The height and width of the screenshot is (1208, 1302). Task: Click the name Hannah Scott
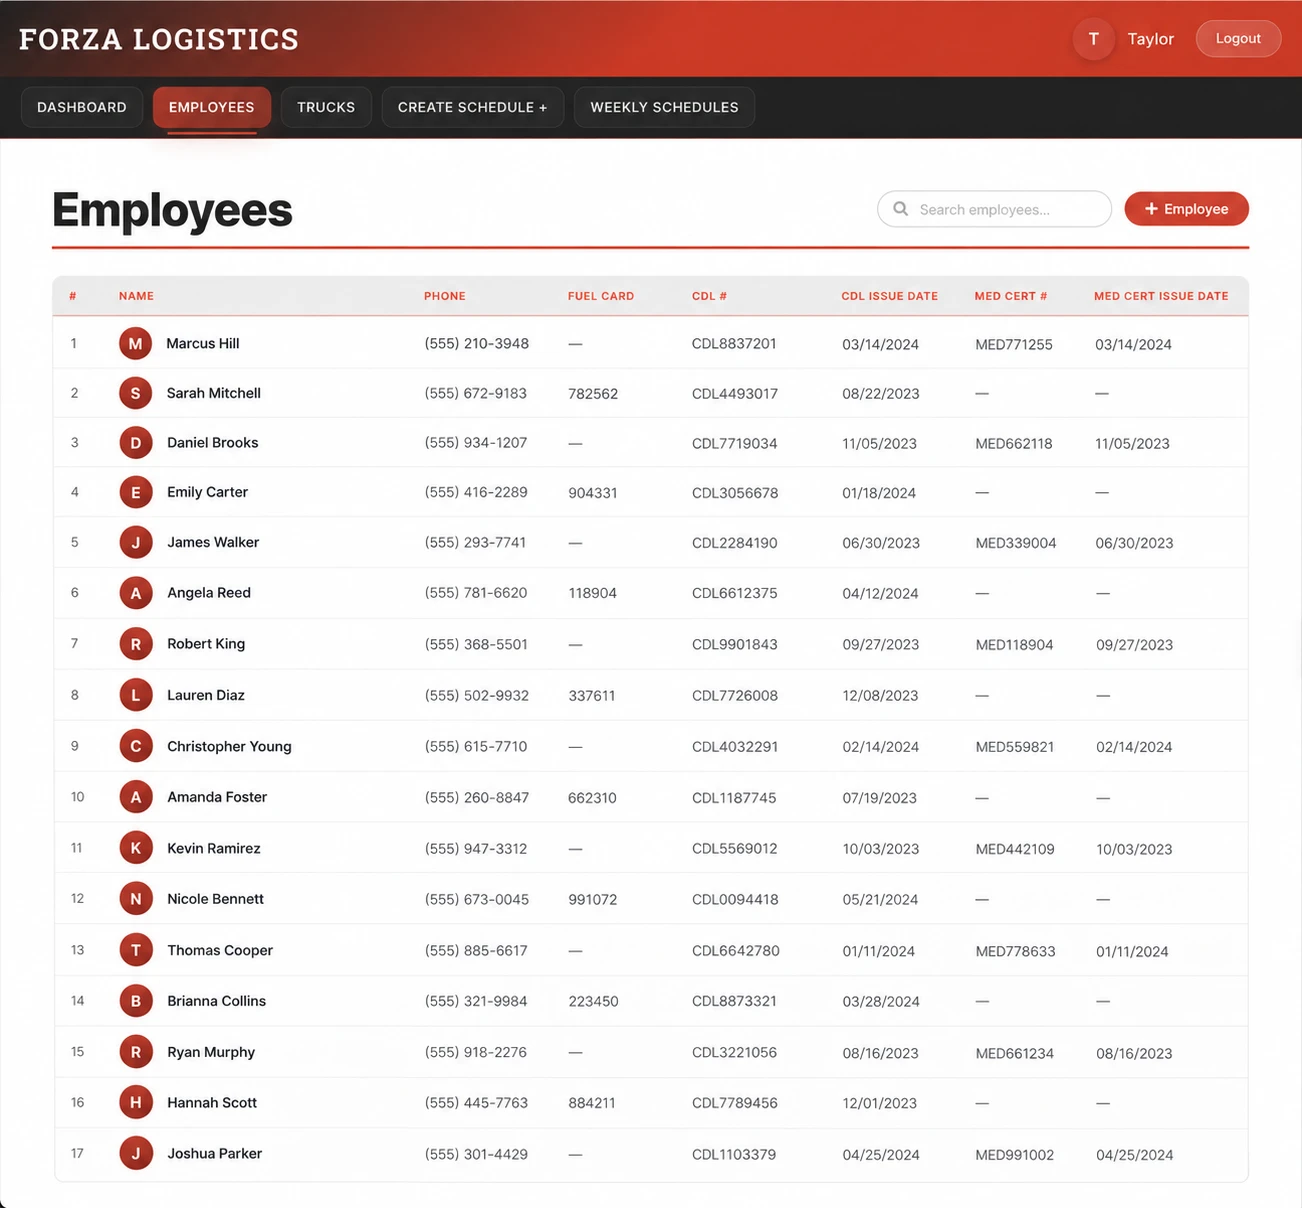(212, 1103)
